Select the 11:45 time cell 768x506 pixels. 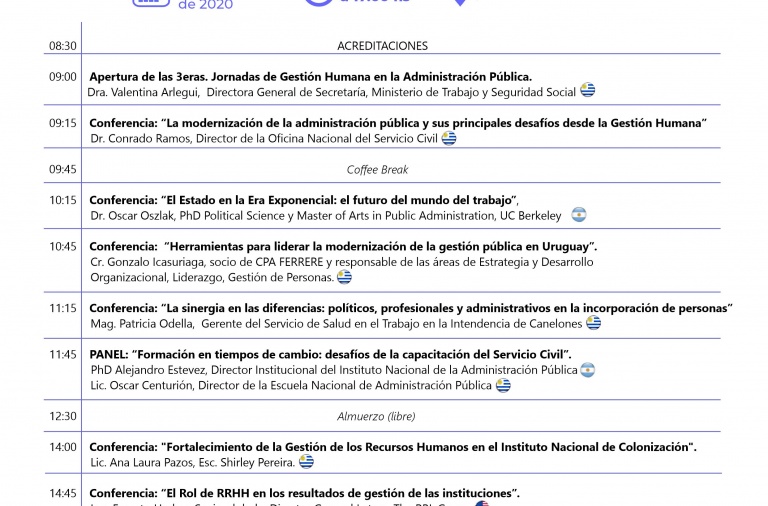click(63, 355)
